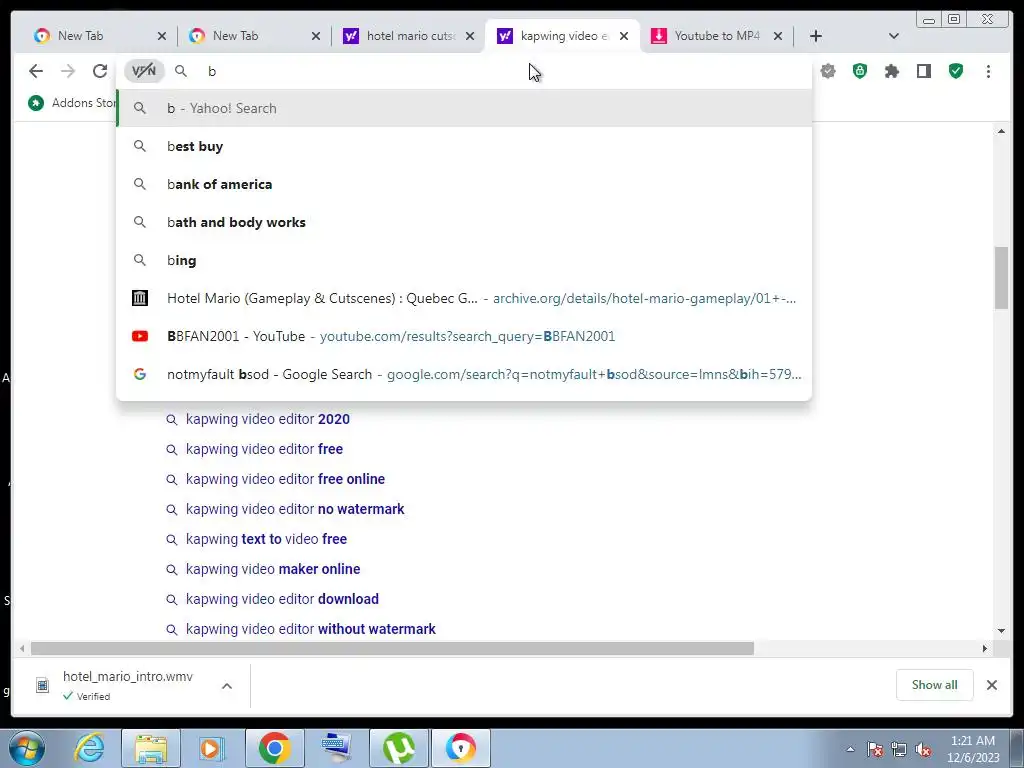Close the kapwing video tab
1024x768 pixels.
pyautogui.click(x=624, y=36)
